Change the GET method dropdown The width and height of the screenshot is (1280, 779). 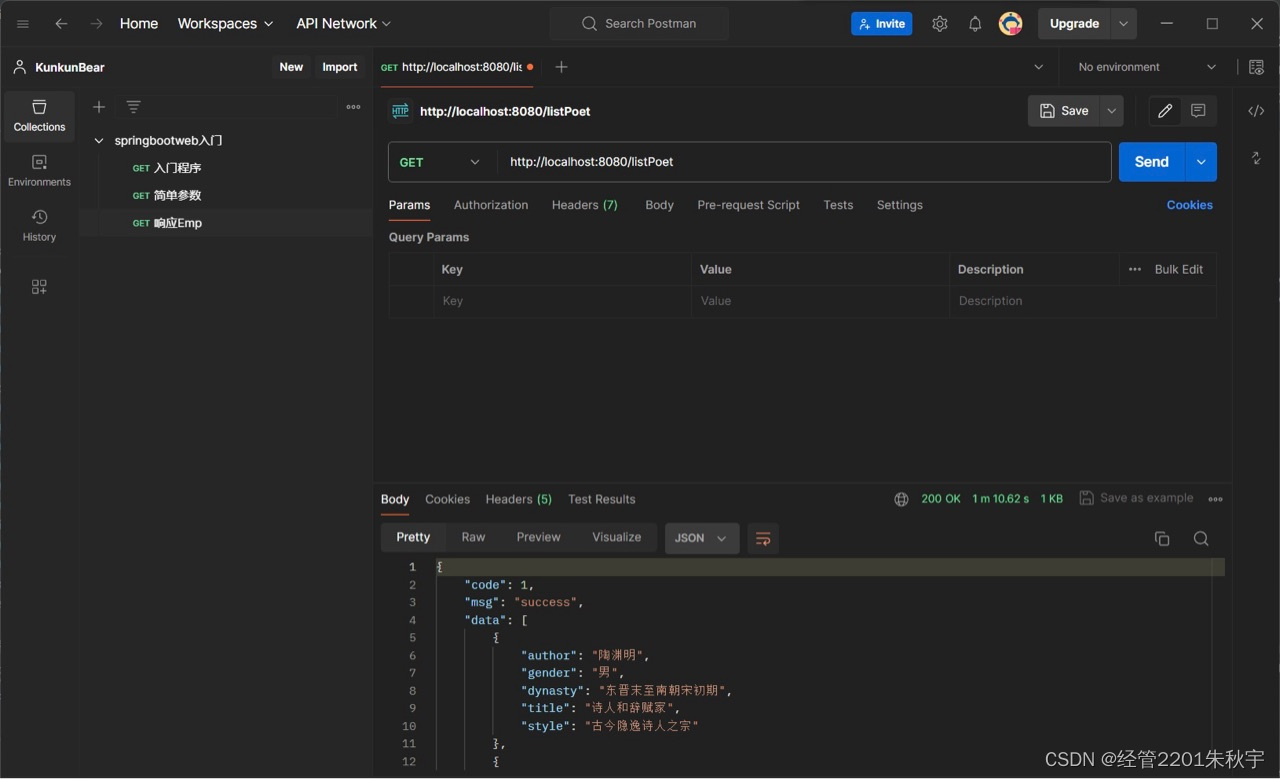point(441,162)
